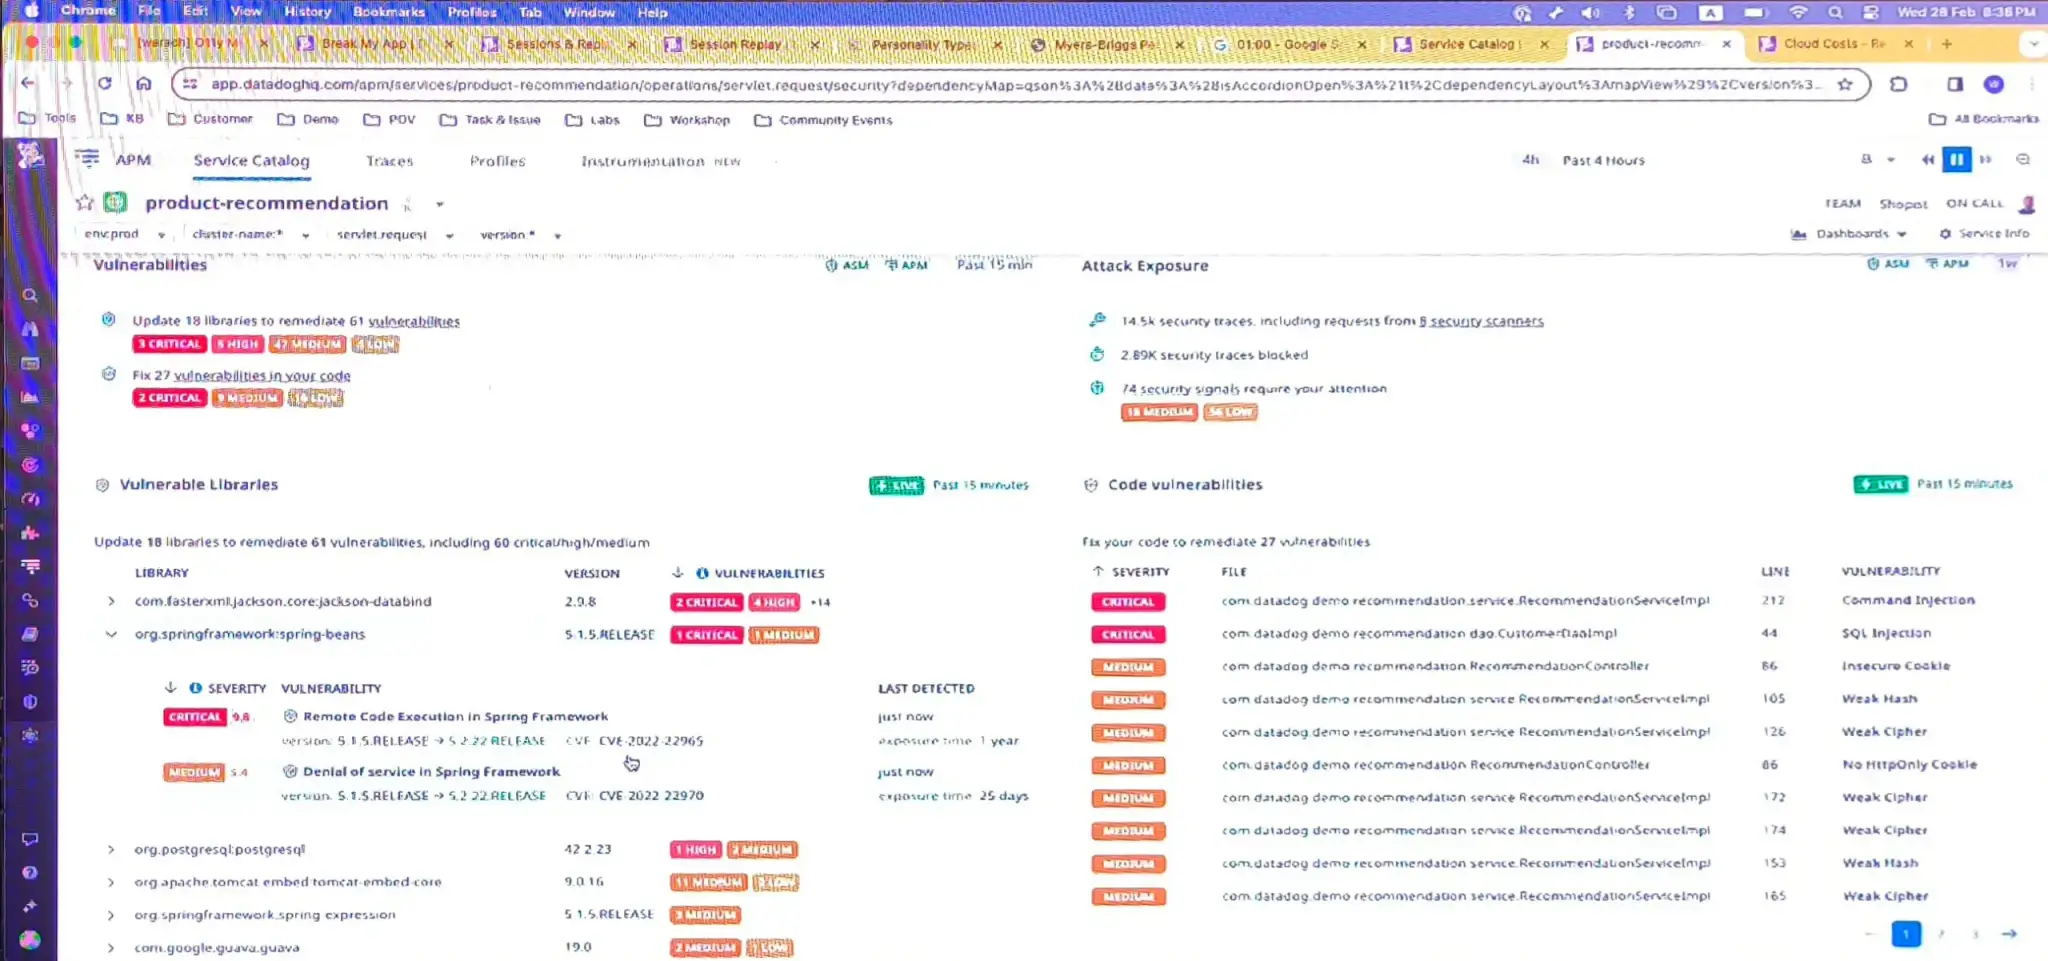Viewport: 2048px width, 961px height.
Task: Open a new browser tab
Action: [x=1946, y=43]
